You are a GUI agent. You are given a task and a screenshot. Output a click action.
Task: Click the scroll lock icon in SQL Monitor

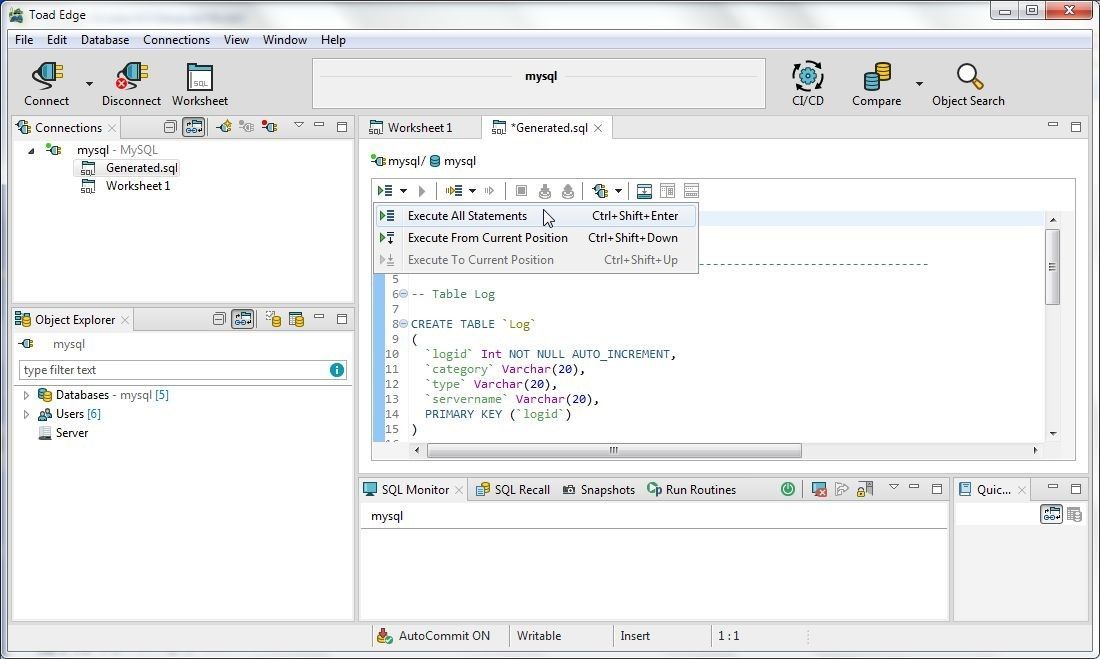[x=865, y=489]
